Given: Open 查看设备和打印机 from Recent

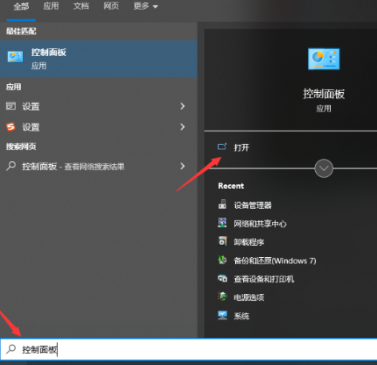Looking at the screenshot, I should (264, 279).
